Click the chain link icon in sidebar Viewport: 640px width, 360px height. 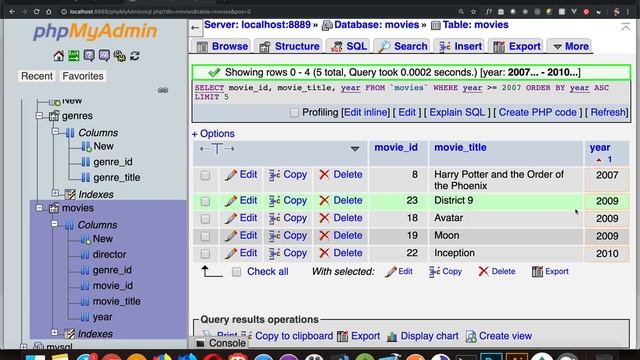pos(163,90)
